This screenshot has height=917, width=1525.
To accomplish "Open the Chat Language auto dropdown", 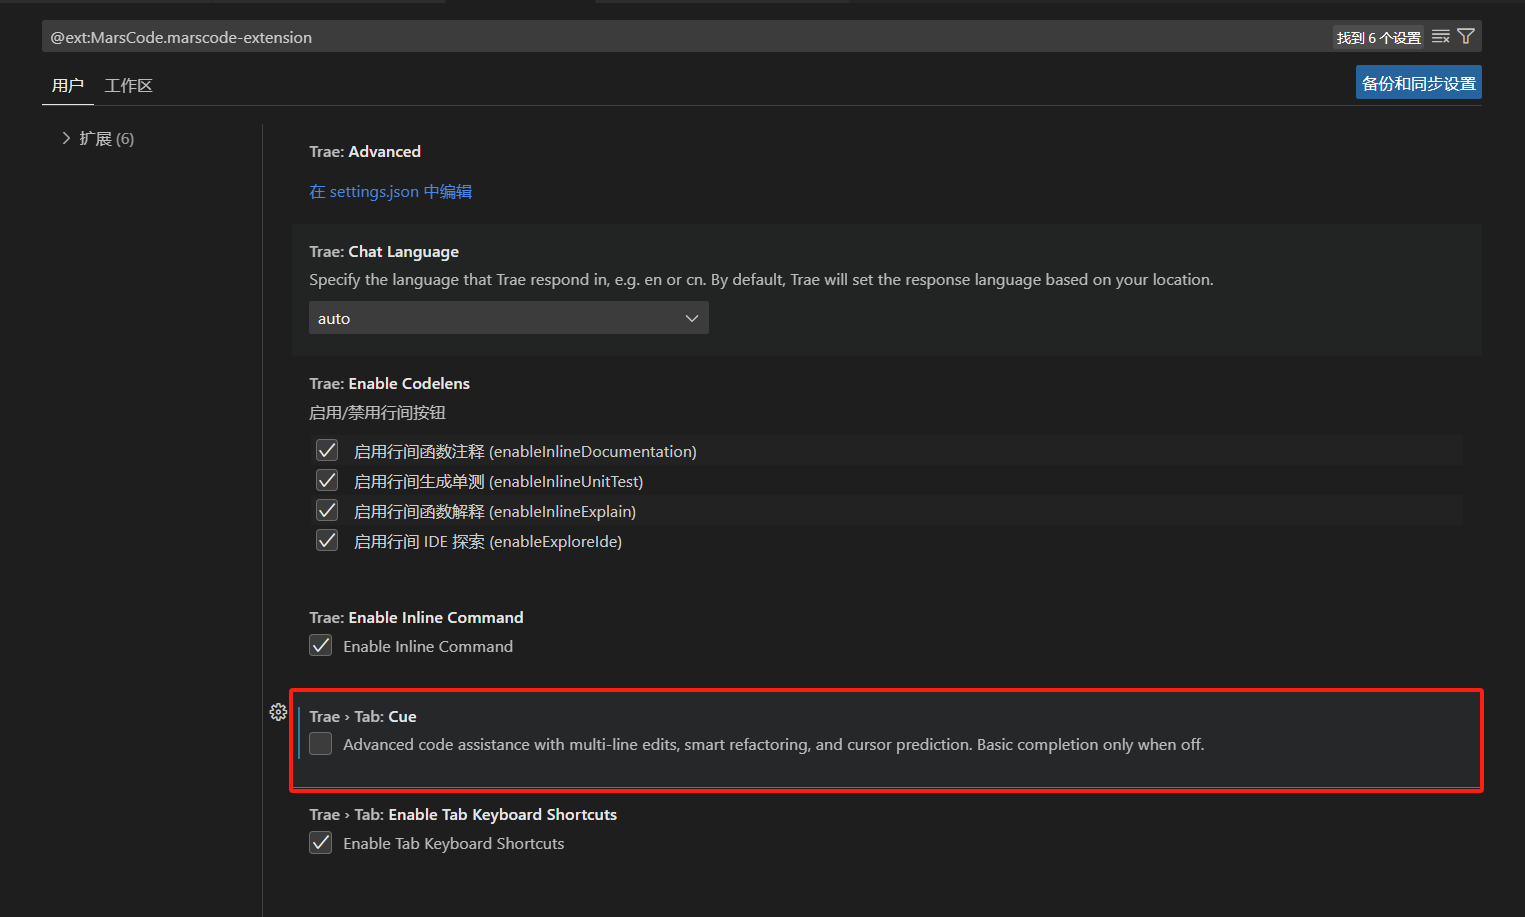I will pos(508,318).
